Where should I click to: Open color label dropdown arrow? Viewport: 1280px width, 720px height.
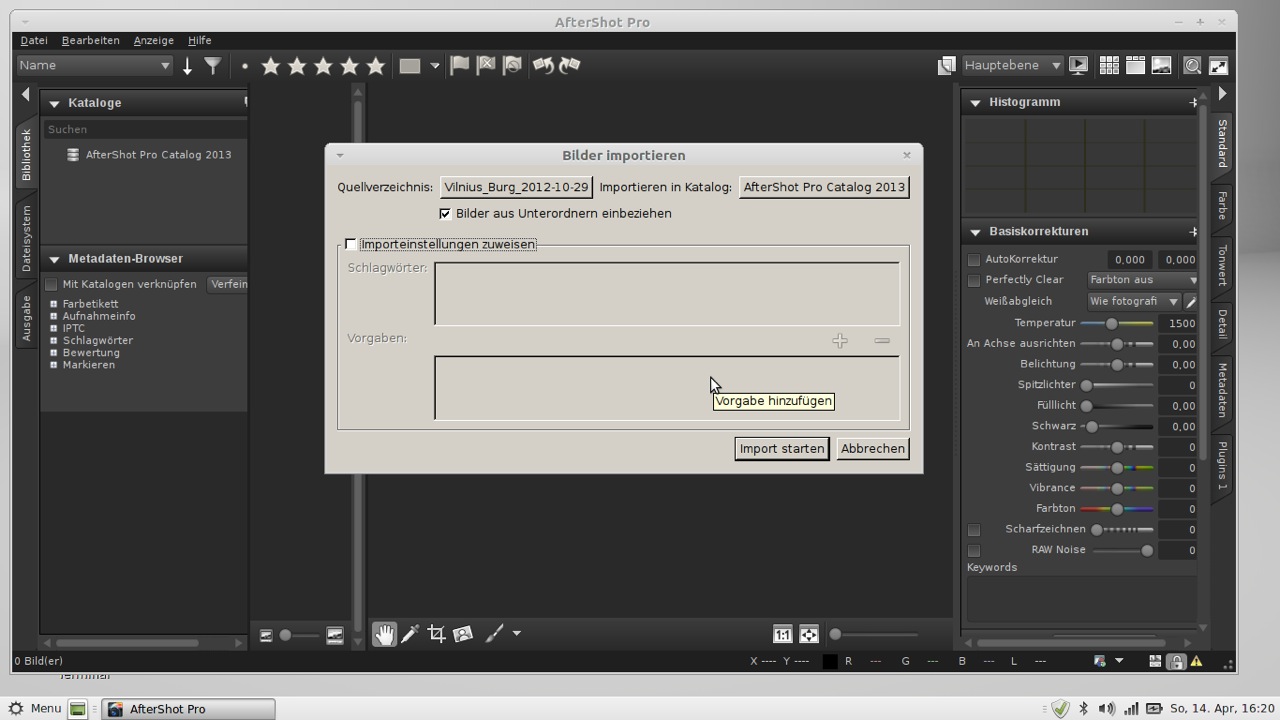coord(434,66)
